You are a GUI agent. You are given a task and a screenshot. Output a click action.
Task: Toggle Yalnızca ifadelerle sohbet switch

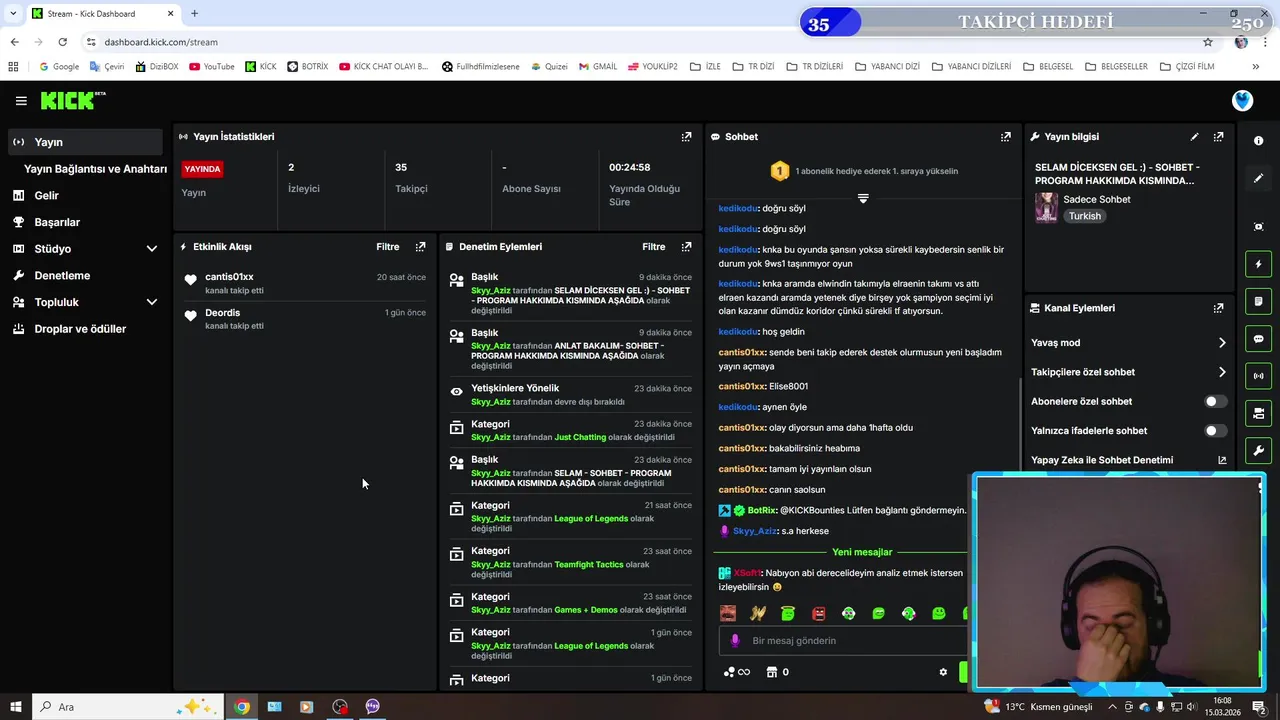tap(1215, 431)
